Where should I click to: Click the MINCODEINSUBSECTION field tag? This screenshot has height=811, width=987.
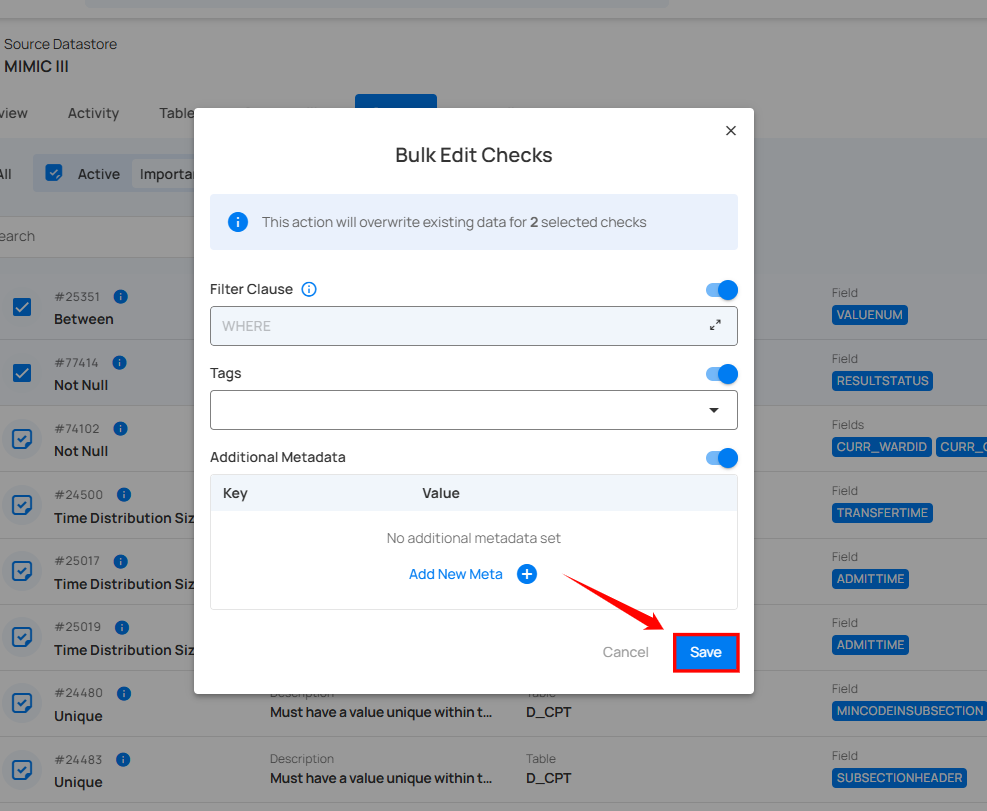pyautogui.click(x=909, y=711)
